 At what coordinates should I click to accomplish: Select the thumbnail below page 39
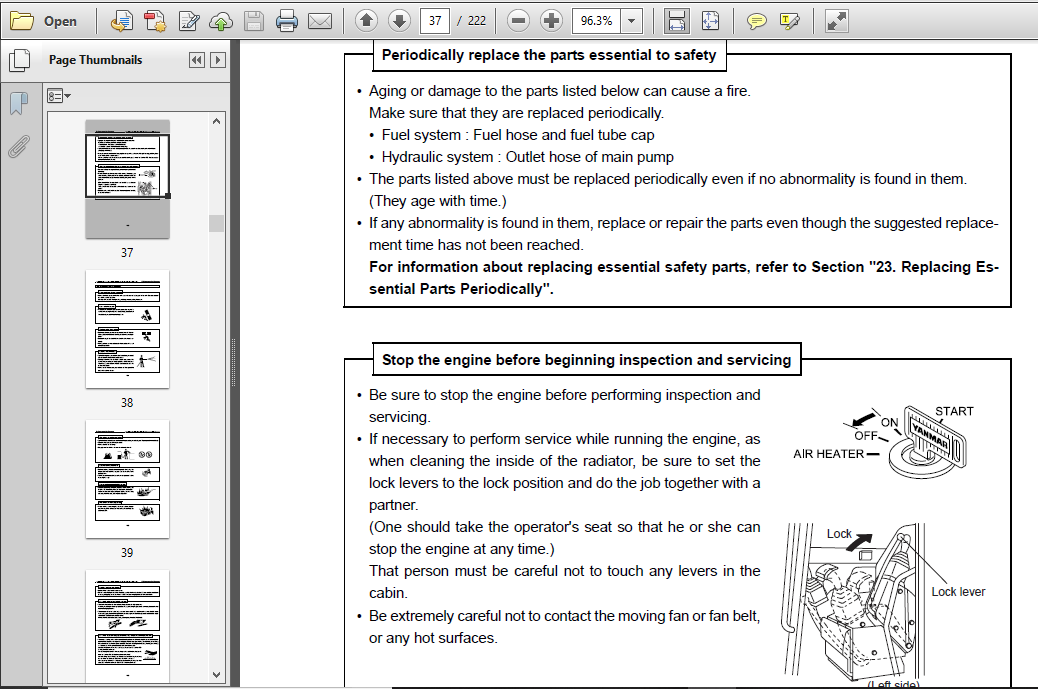pyautogui.click(x=127, y=626)
